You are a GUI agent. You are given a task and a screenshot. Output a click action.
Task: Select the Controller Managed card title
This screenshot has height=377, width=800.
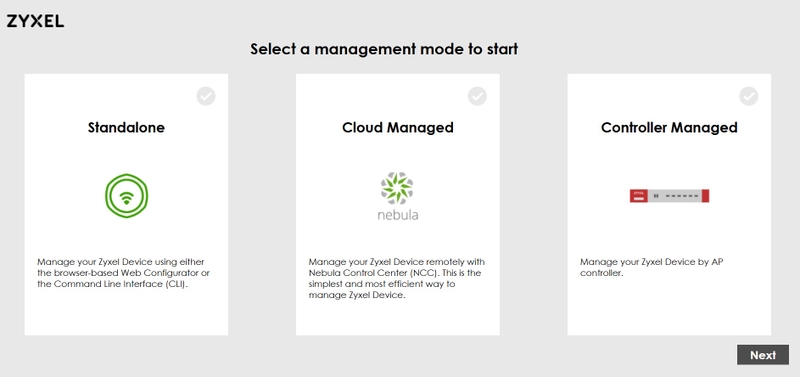[x=669, y=127]
